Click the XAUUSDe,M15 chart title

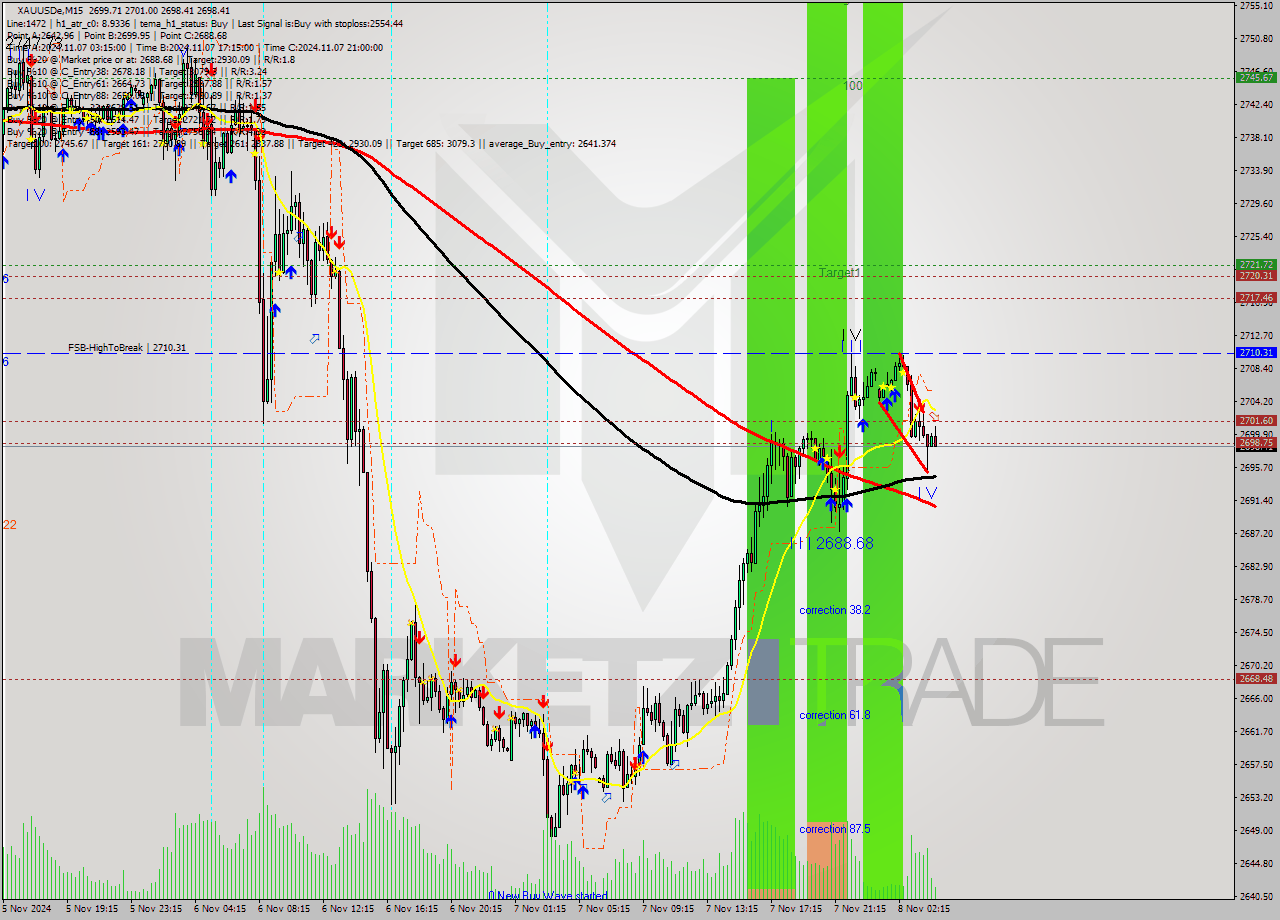[x=52, y=10]
